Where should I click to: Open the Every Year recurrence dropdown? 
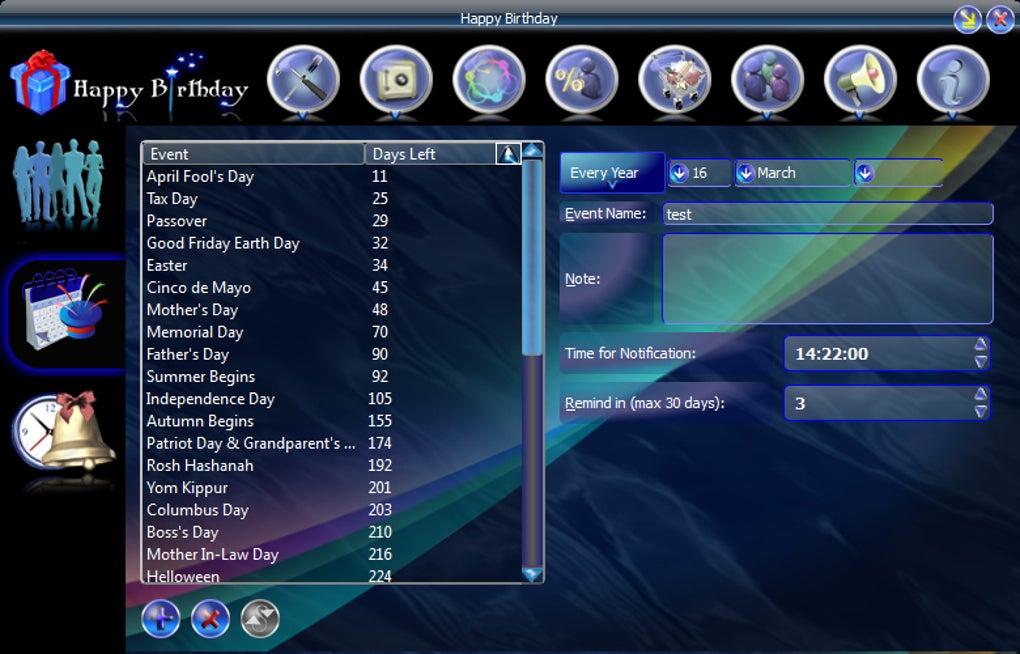click(x=612, y=172)
